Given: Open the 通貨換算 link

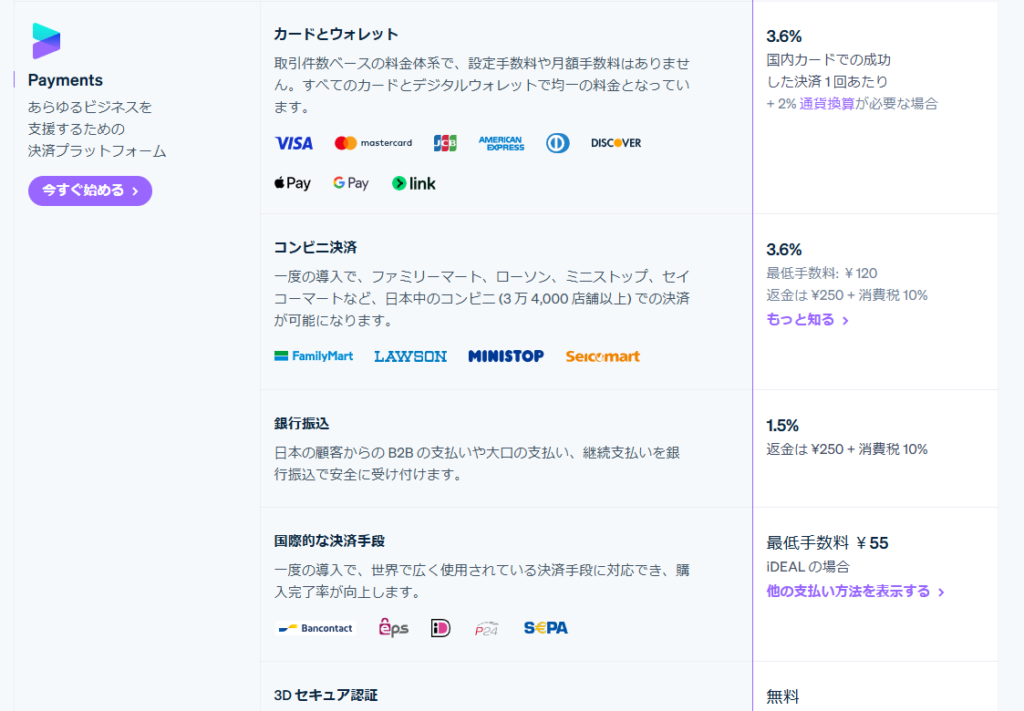Looking at the screenshot, I should (826, 103).
